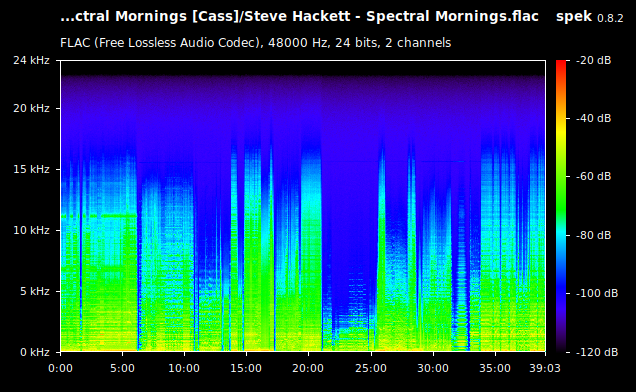636x392 pixels.
Task: Click the 15 kHz frequency axis label
Action: [31, 169]
